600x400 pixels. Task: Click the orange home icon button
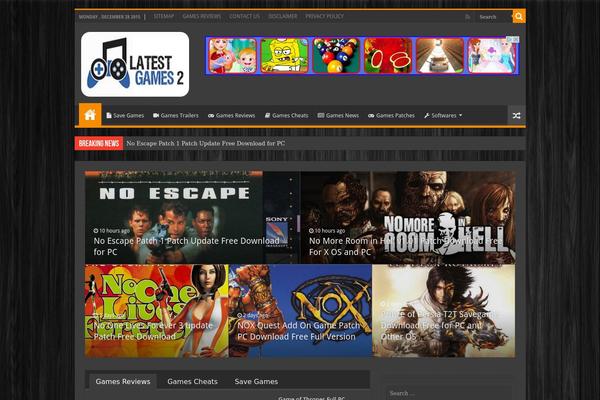pyautogui.click(x=90, y=114)
